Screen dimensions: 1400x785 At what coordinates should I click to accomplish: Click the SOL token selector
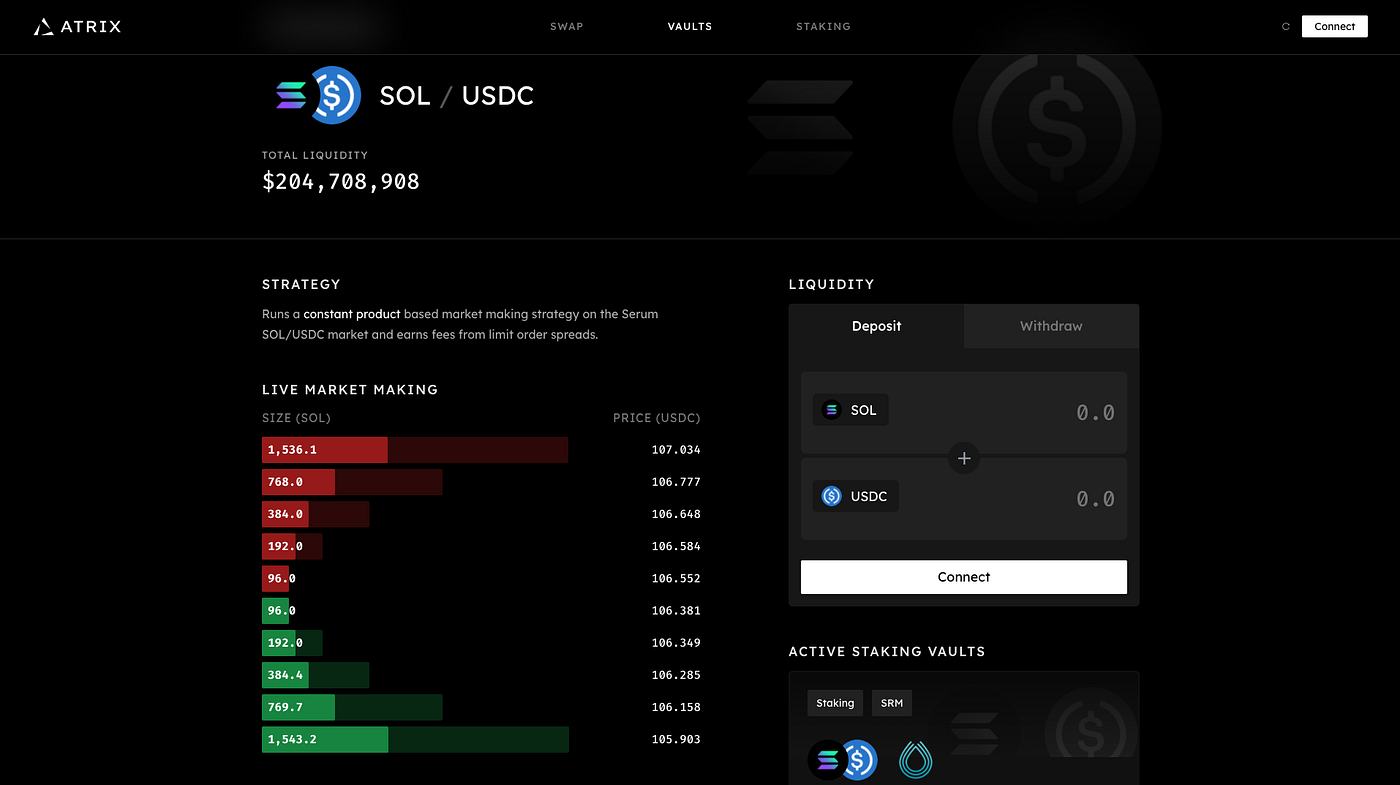[850, 410]
